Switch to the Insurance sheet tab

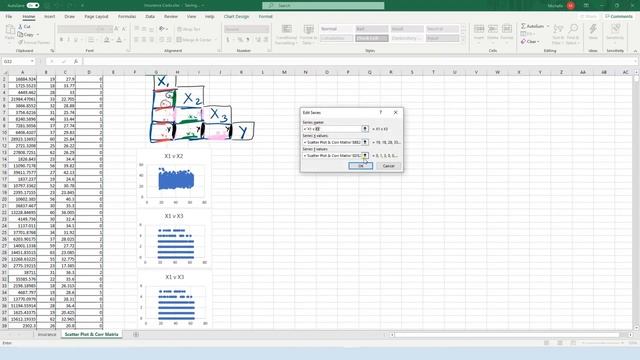(x=47, y=334)
